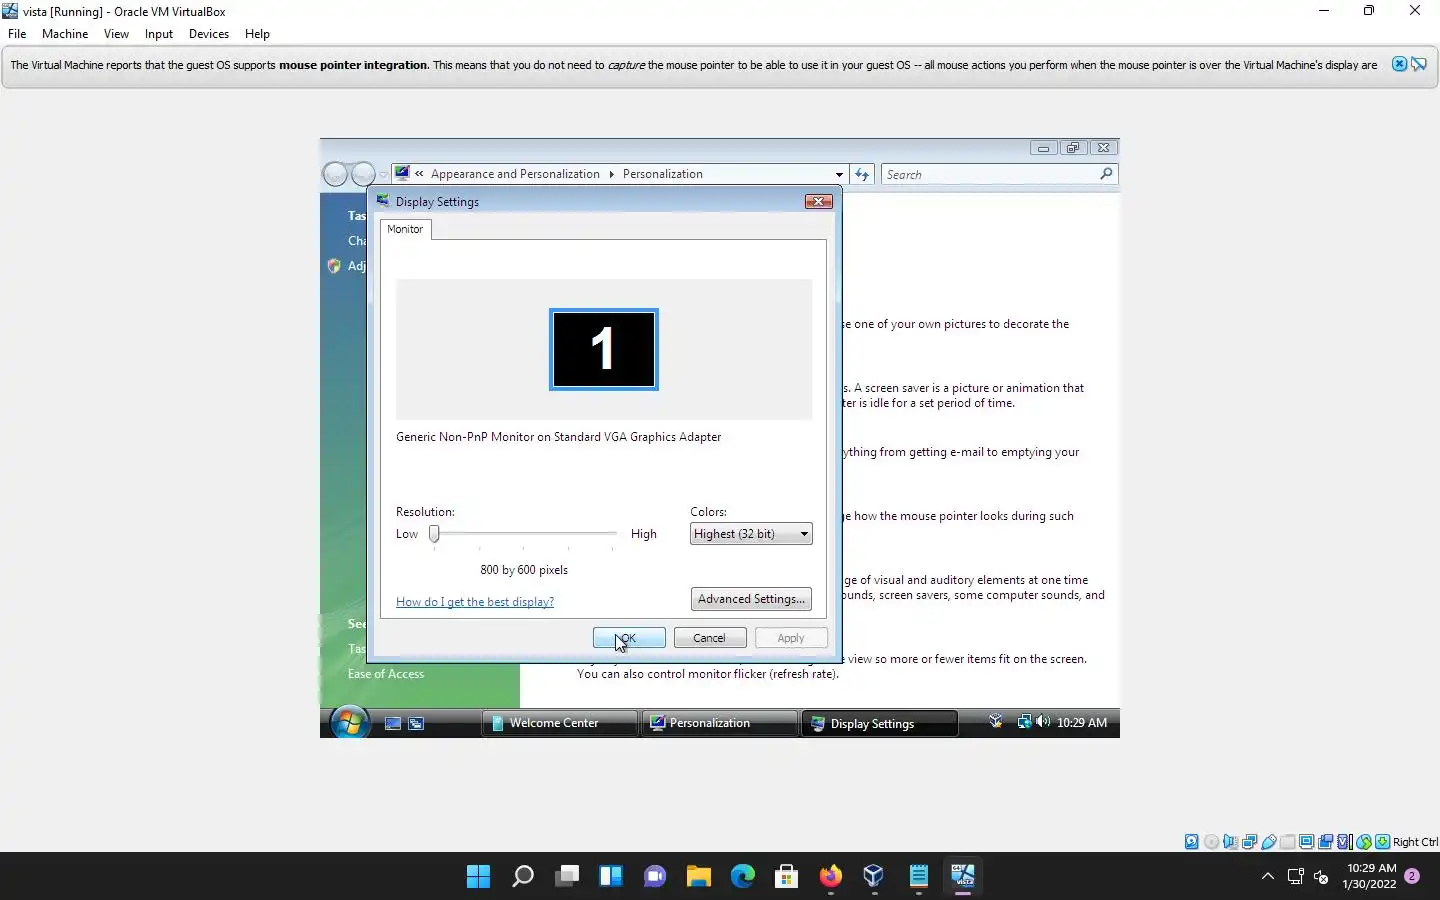
Task: Click the Vista tray volume speaker icon
Action: 1043,722
